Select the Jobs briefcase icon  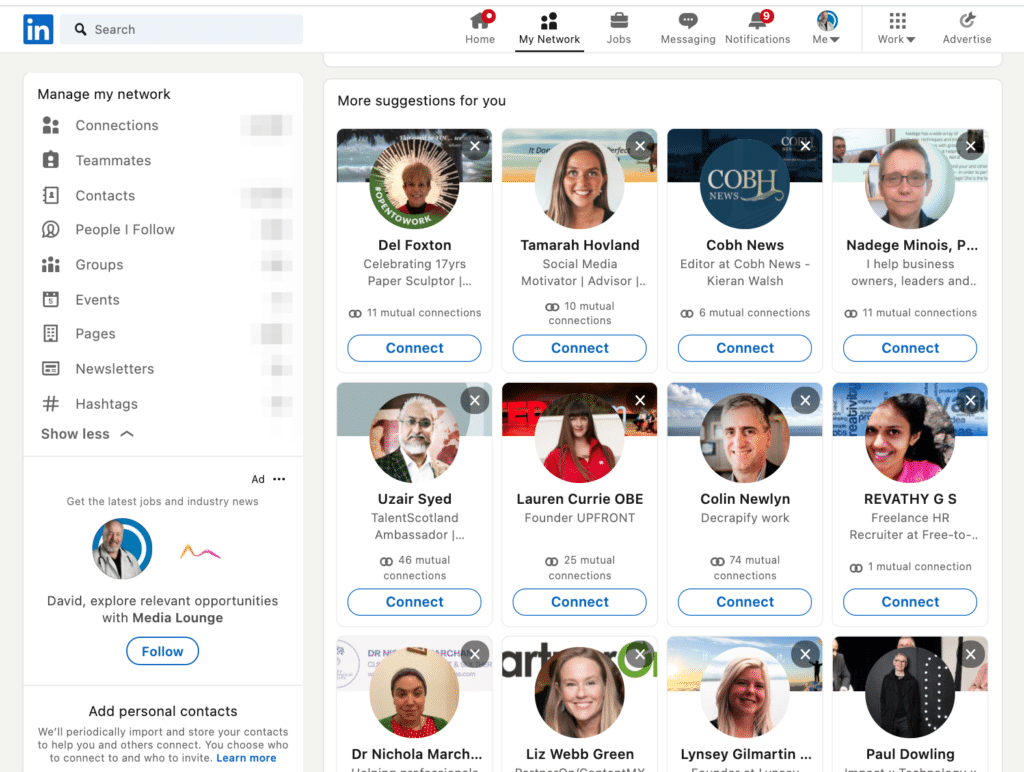click(x=618, y=20)
